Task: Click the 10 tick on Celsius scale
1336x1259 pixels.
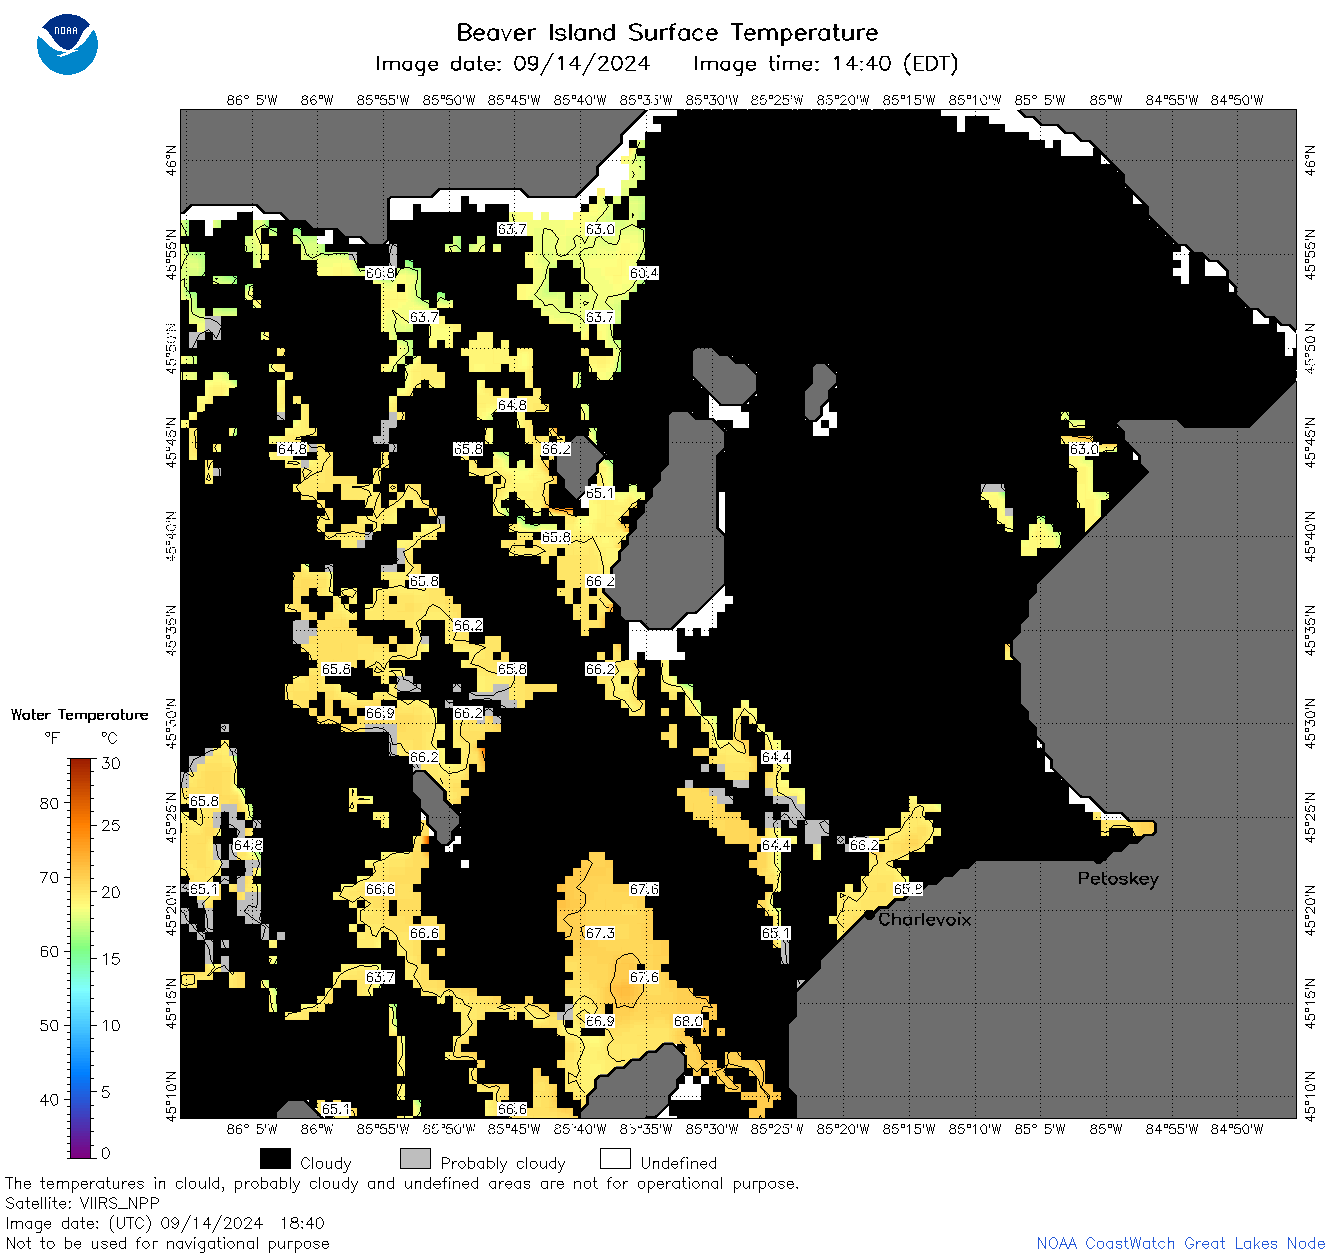Action: [x=111, y=1025]
